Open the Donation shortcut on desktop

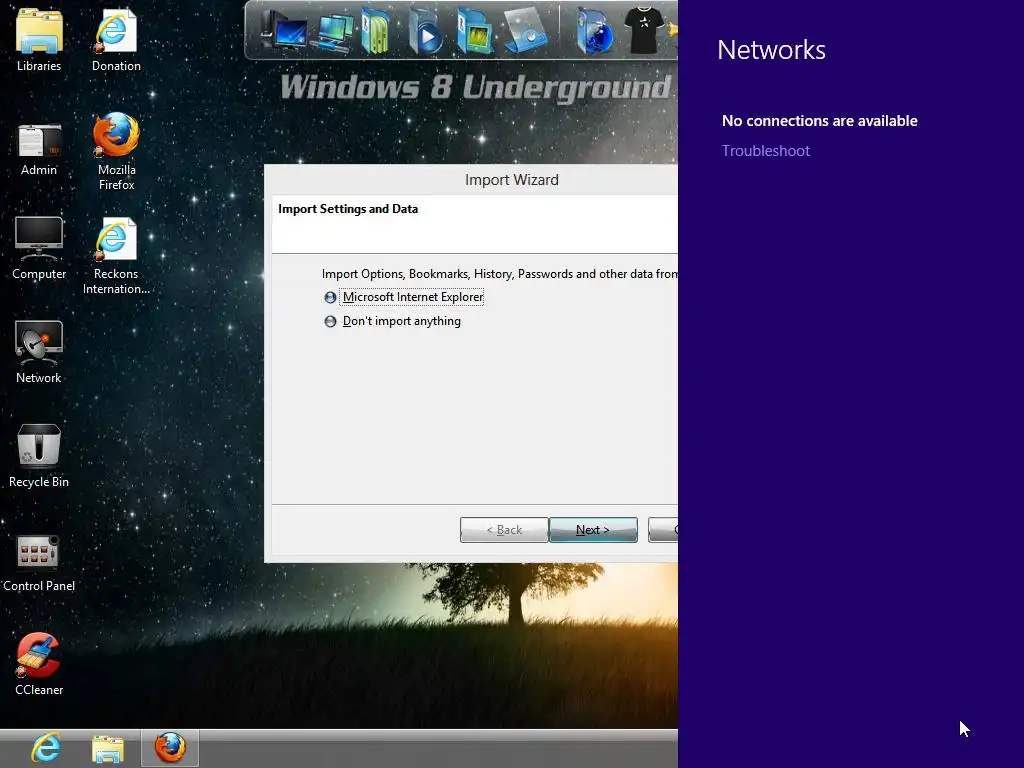point(116,39)
